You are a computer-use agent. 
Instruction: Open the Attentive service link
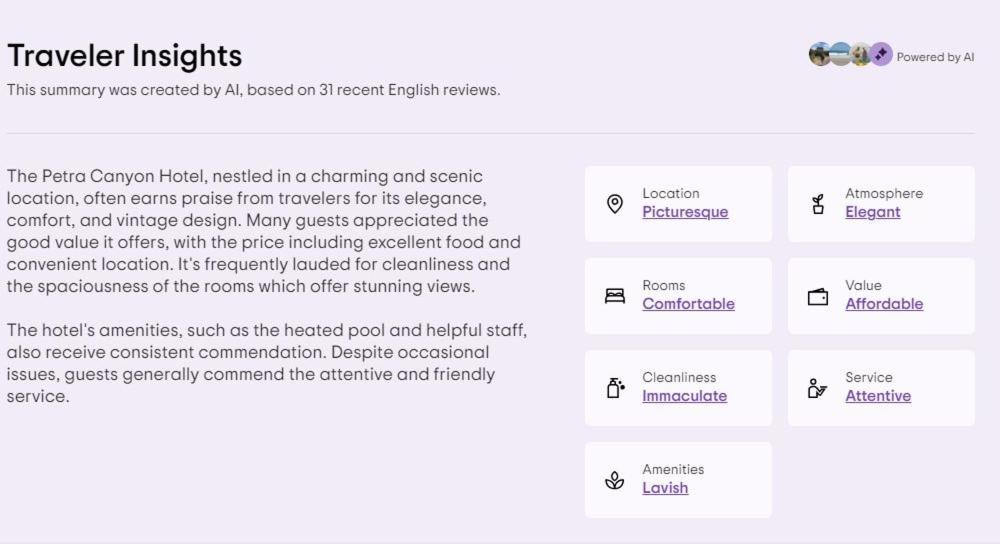pyautogui.click(x=878, y=396)
